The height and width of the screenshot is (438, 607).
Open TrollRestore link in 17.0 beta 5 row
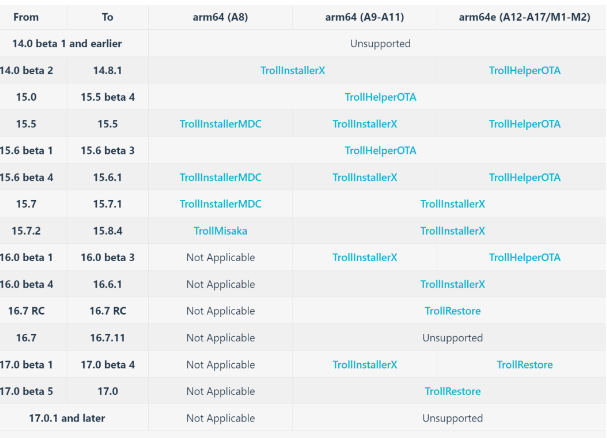tap(453, 392)
